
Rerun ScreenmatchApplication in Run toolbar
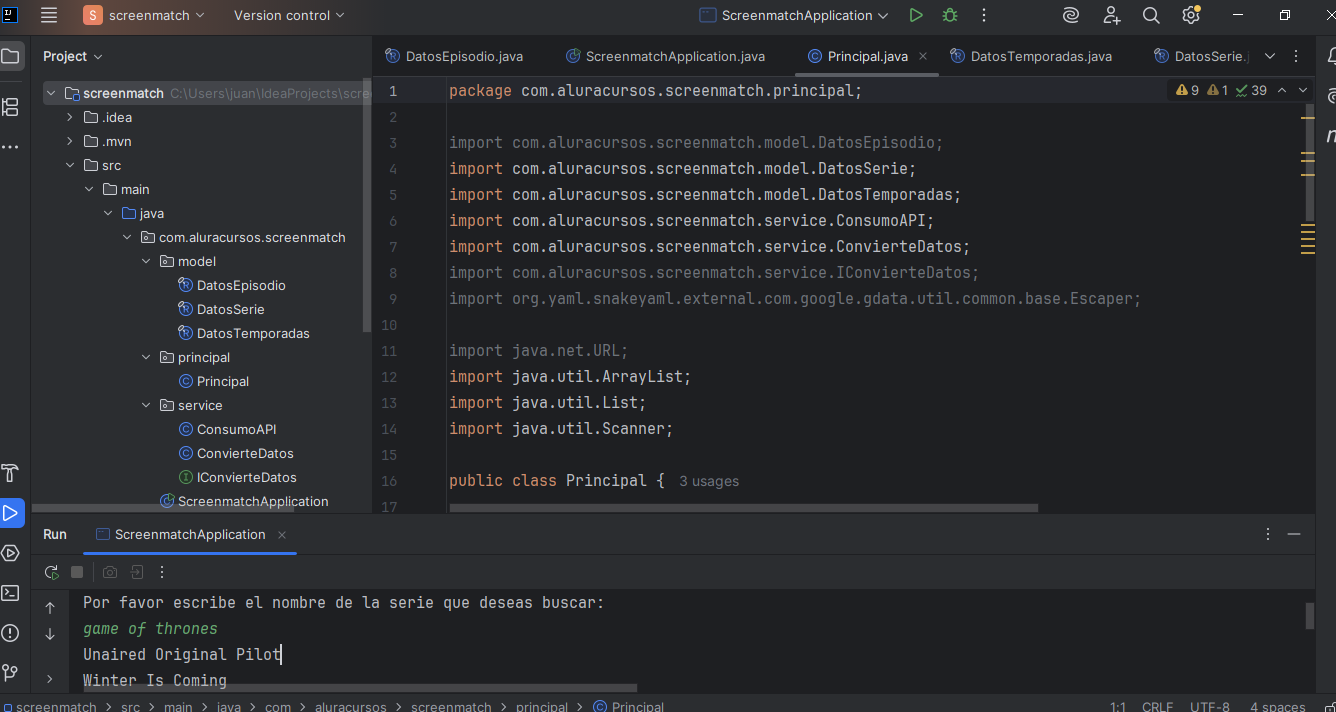(51, 572)
